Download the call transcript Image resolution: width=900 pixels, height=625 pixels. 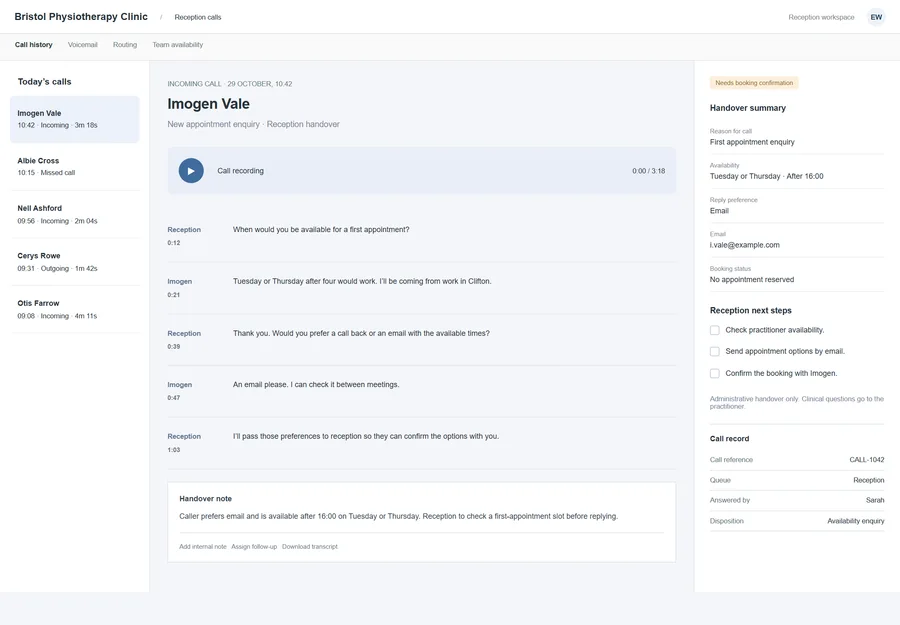click(309, 547)
